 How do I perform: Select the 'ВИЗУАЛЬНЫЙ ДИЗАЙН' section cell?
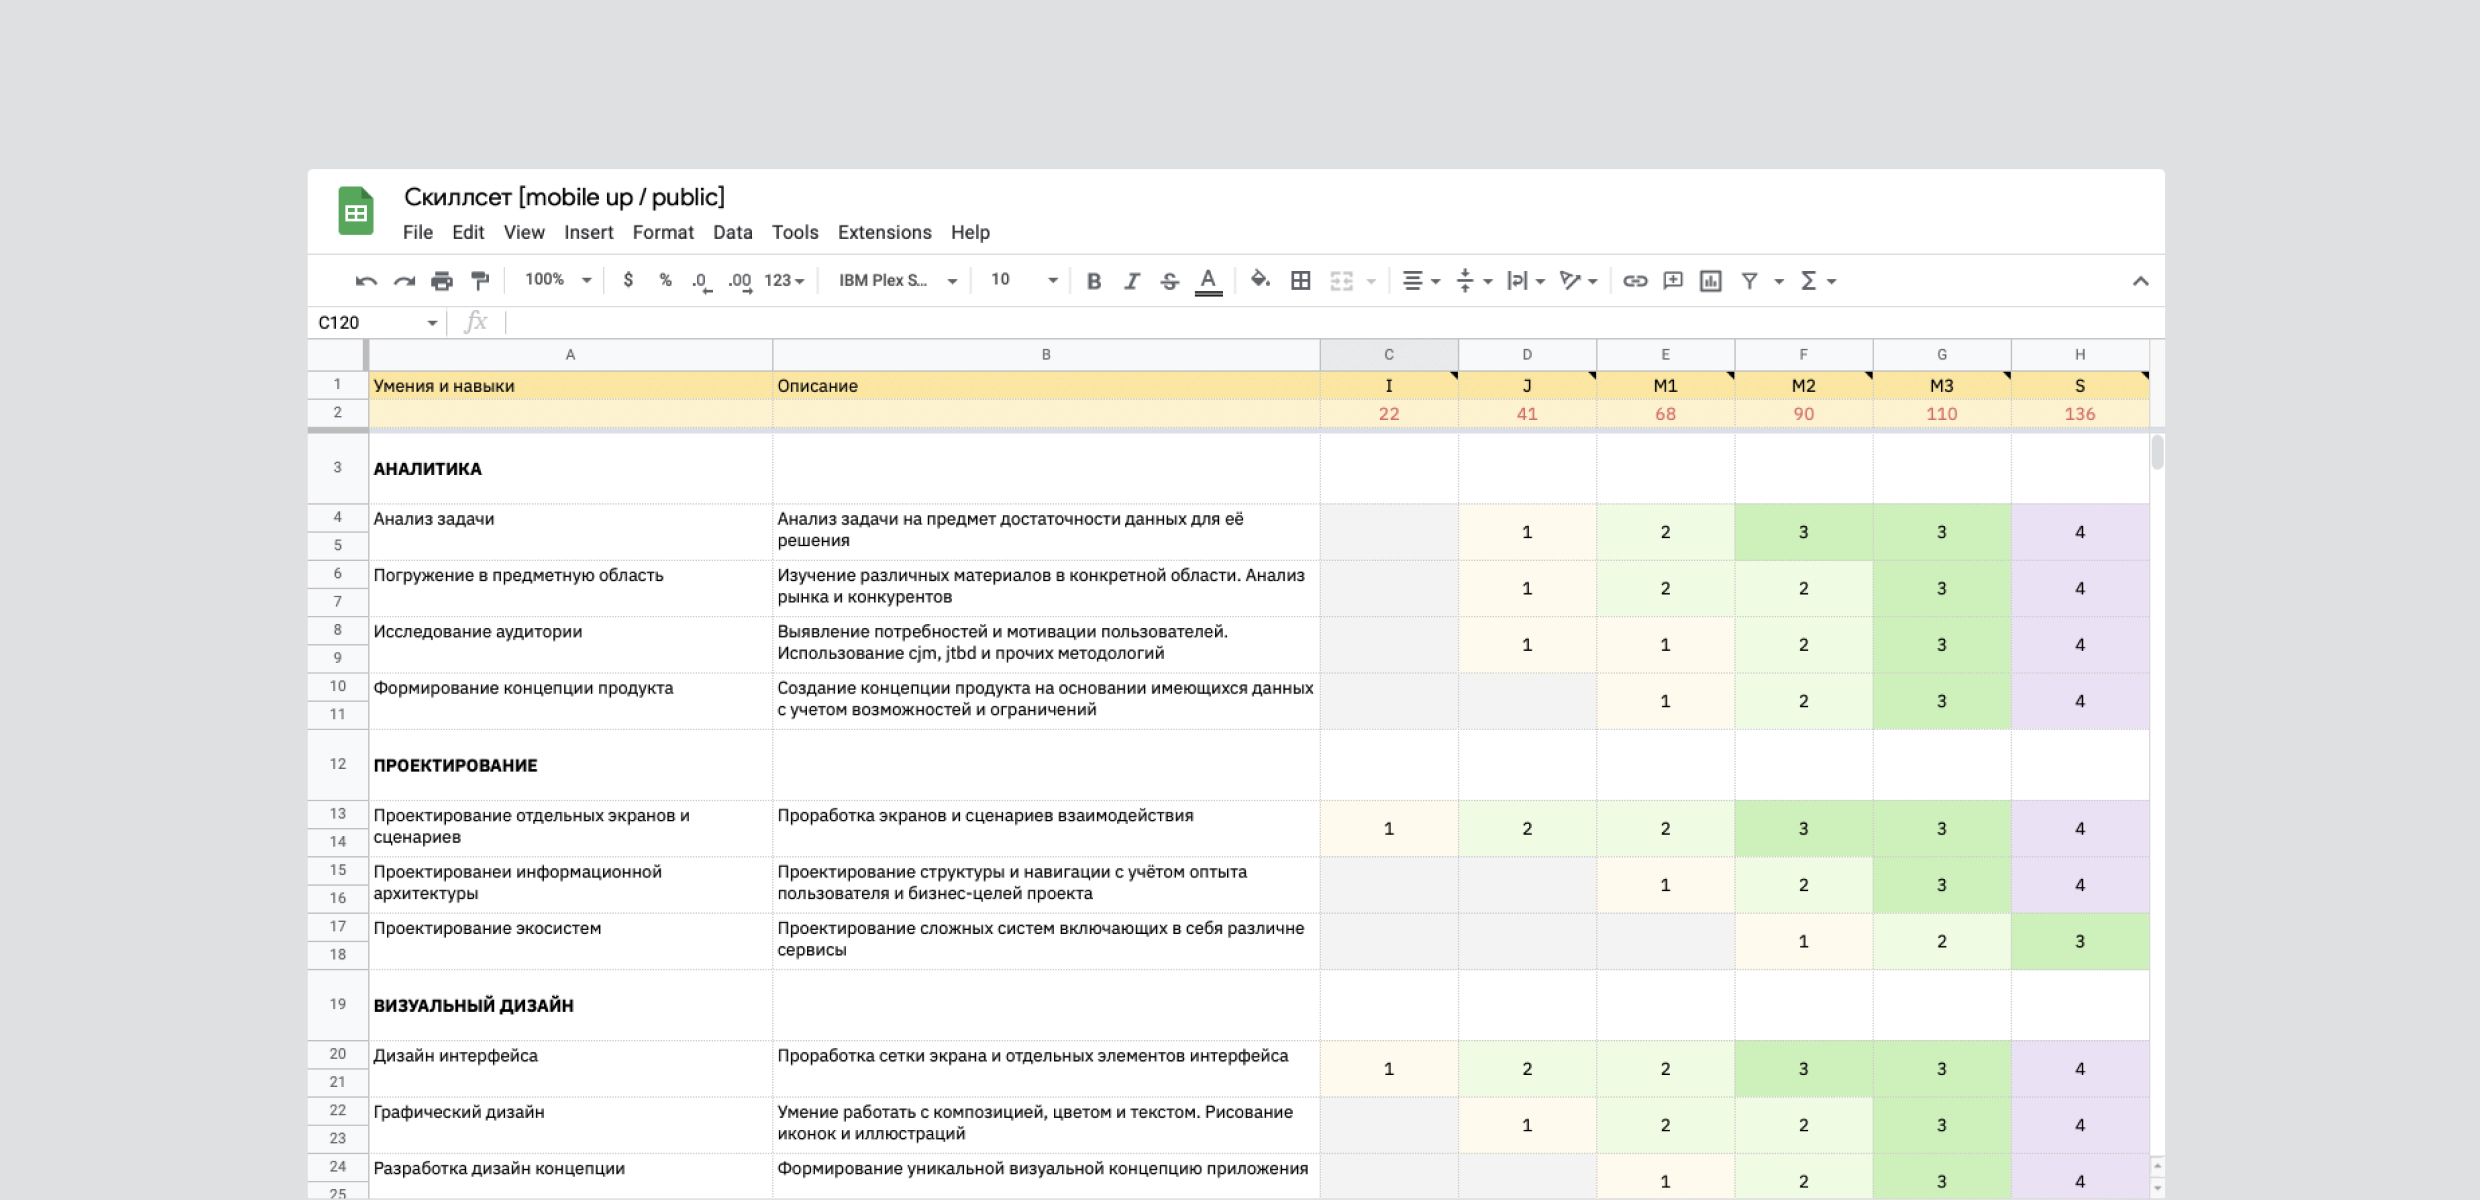570,1005
